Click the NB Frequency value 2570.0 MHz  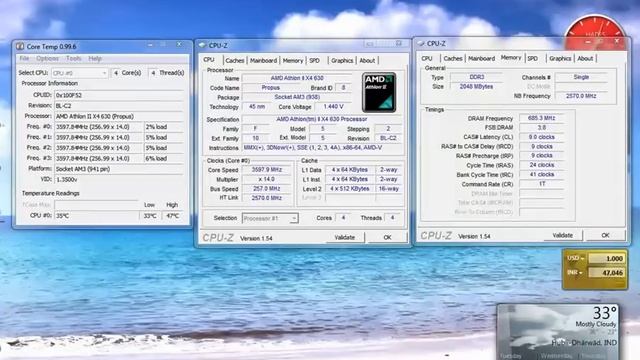(x=581, y=96)
